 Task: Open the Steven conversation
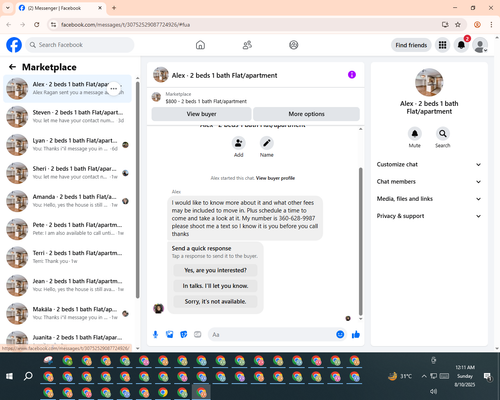pos(67,117)
